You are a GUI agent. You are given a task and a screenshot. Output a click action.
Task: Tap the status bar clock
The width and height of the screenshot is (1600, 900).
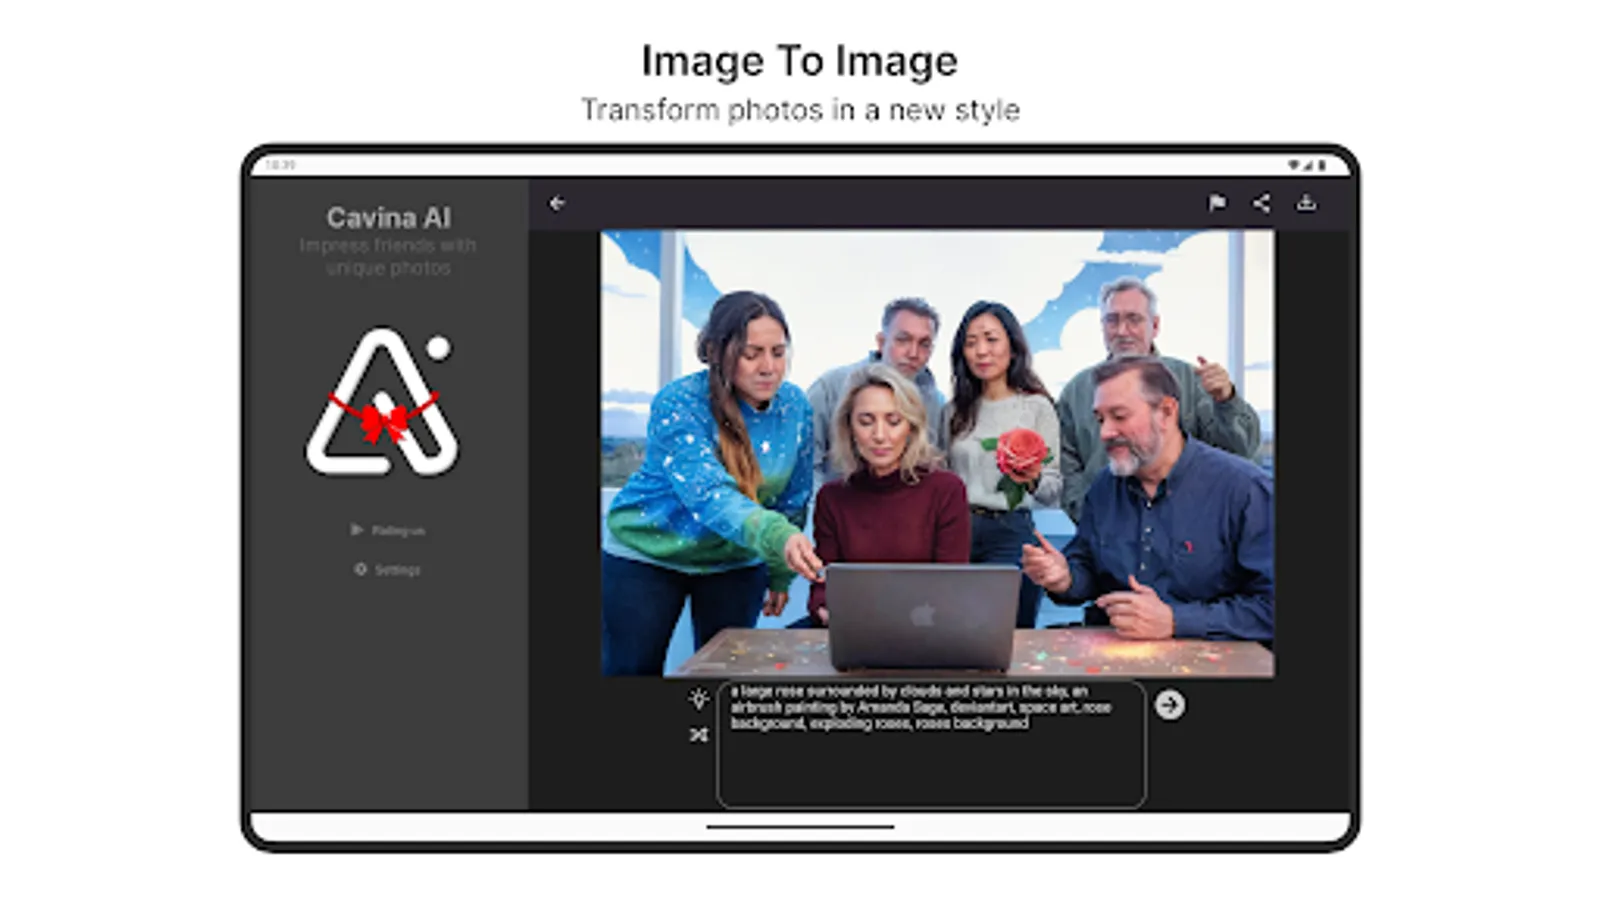281,165
